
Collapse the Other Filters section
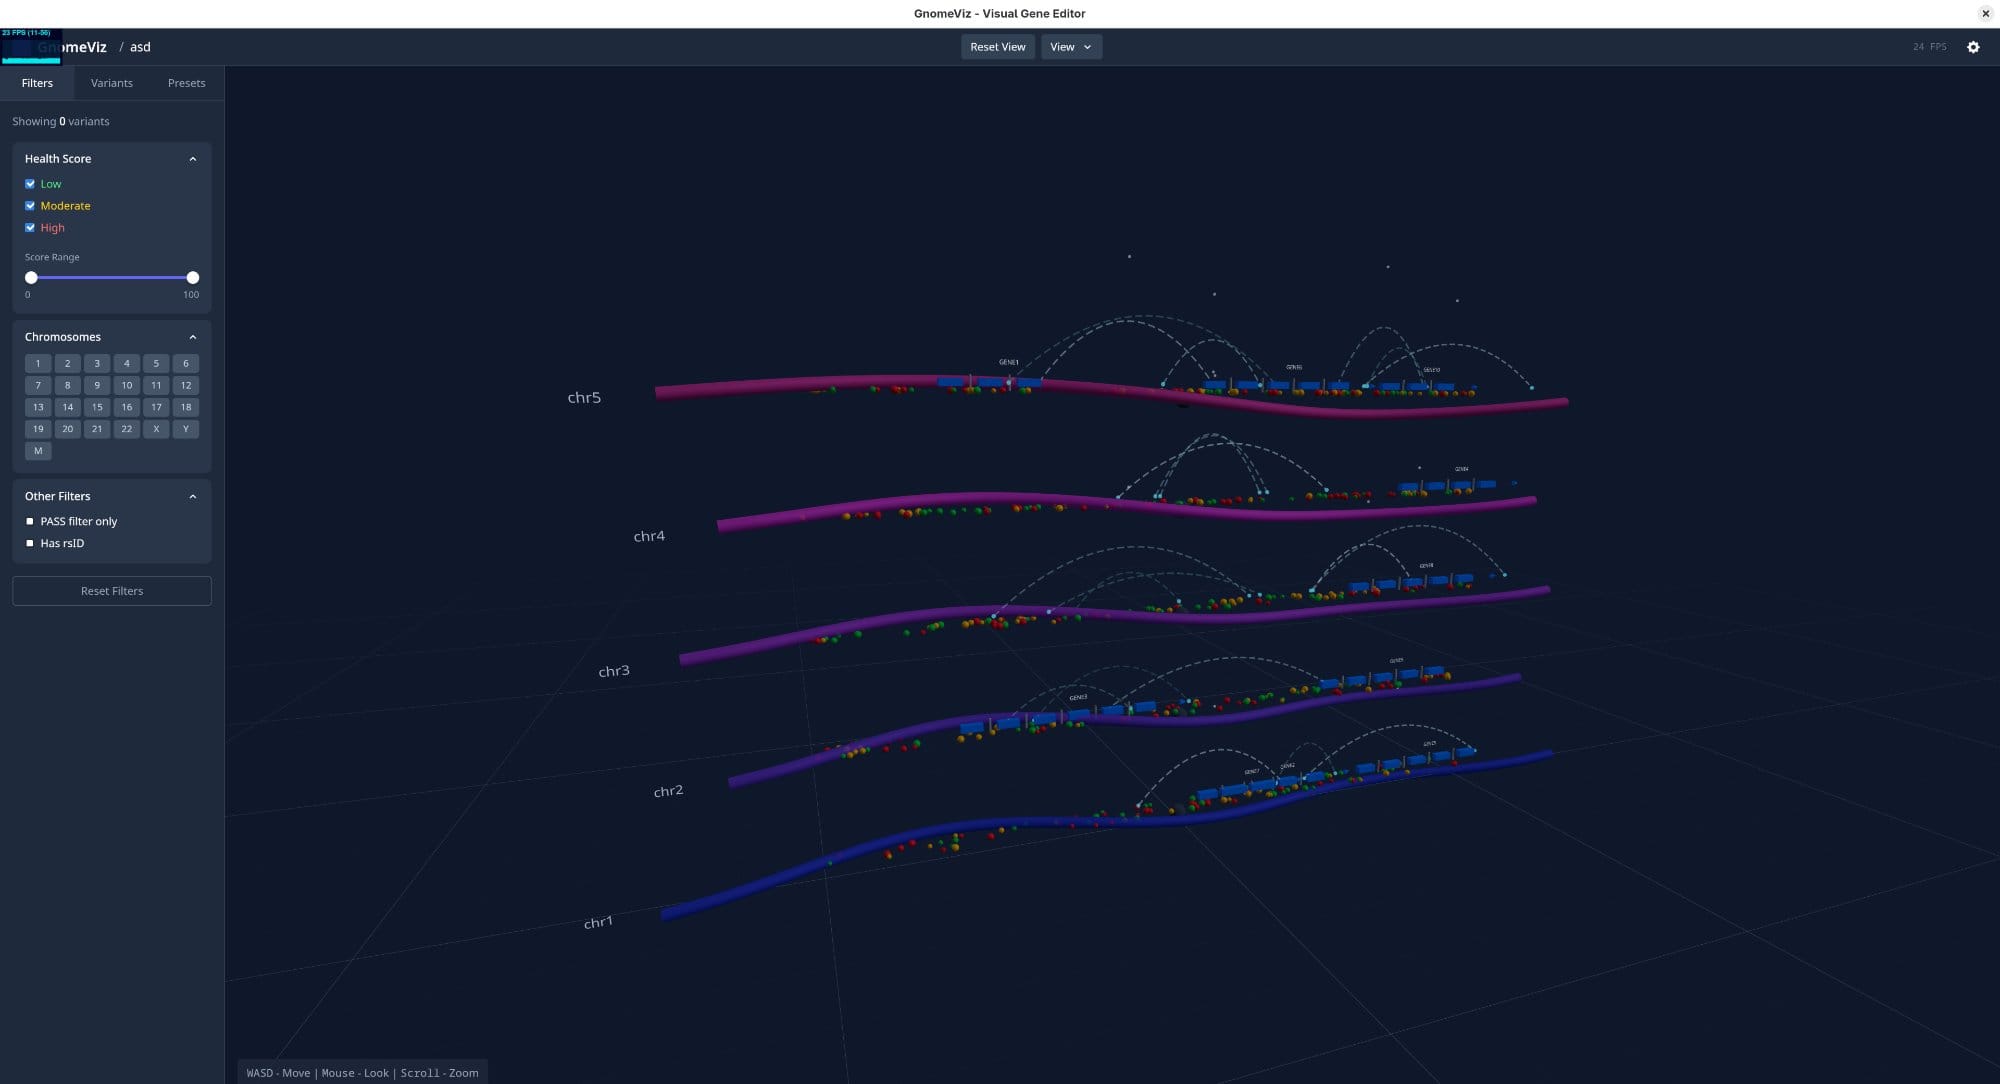pyautogui.click(x=192, y=496)
